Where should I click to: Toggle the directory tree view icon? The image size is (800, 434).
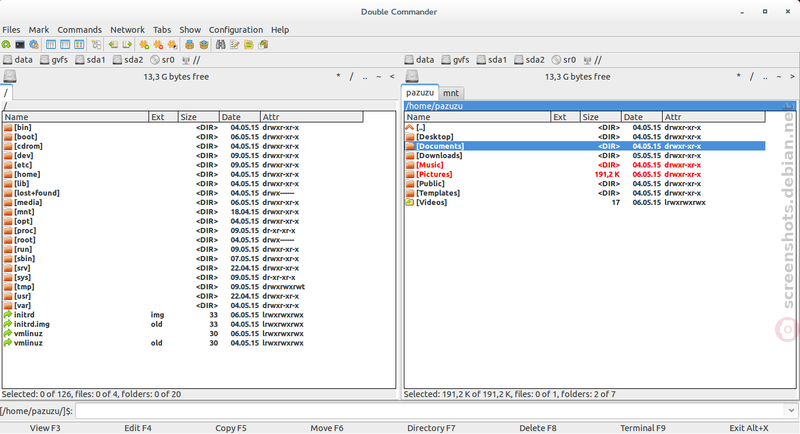(96, 45)
